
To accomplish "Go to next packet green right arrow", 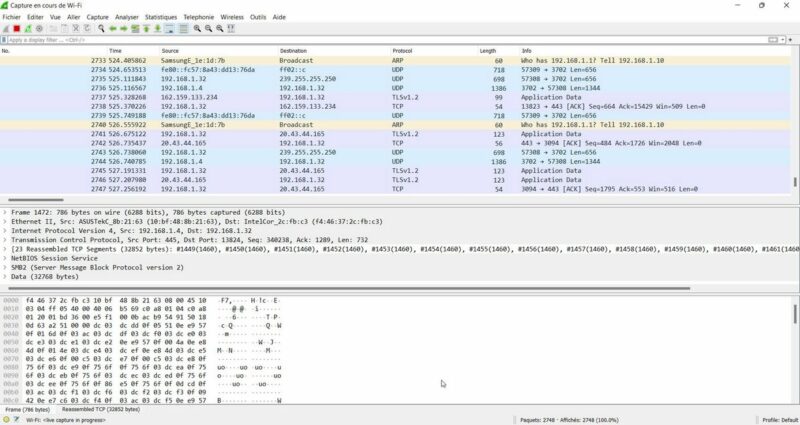I will 123,29.
